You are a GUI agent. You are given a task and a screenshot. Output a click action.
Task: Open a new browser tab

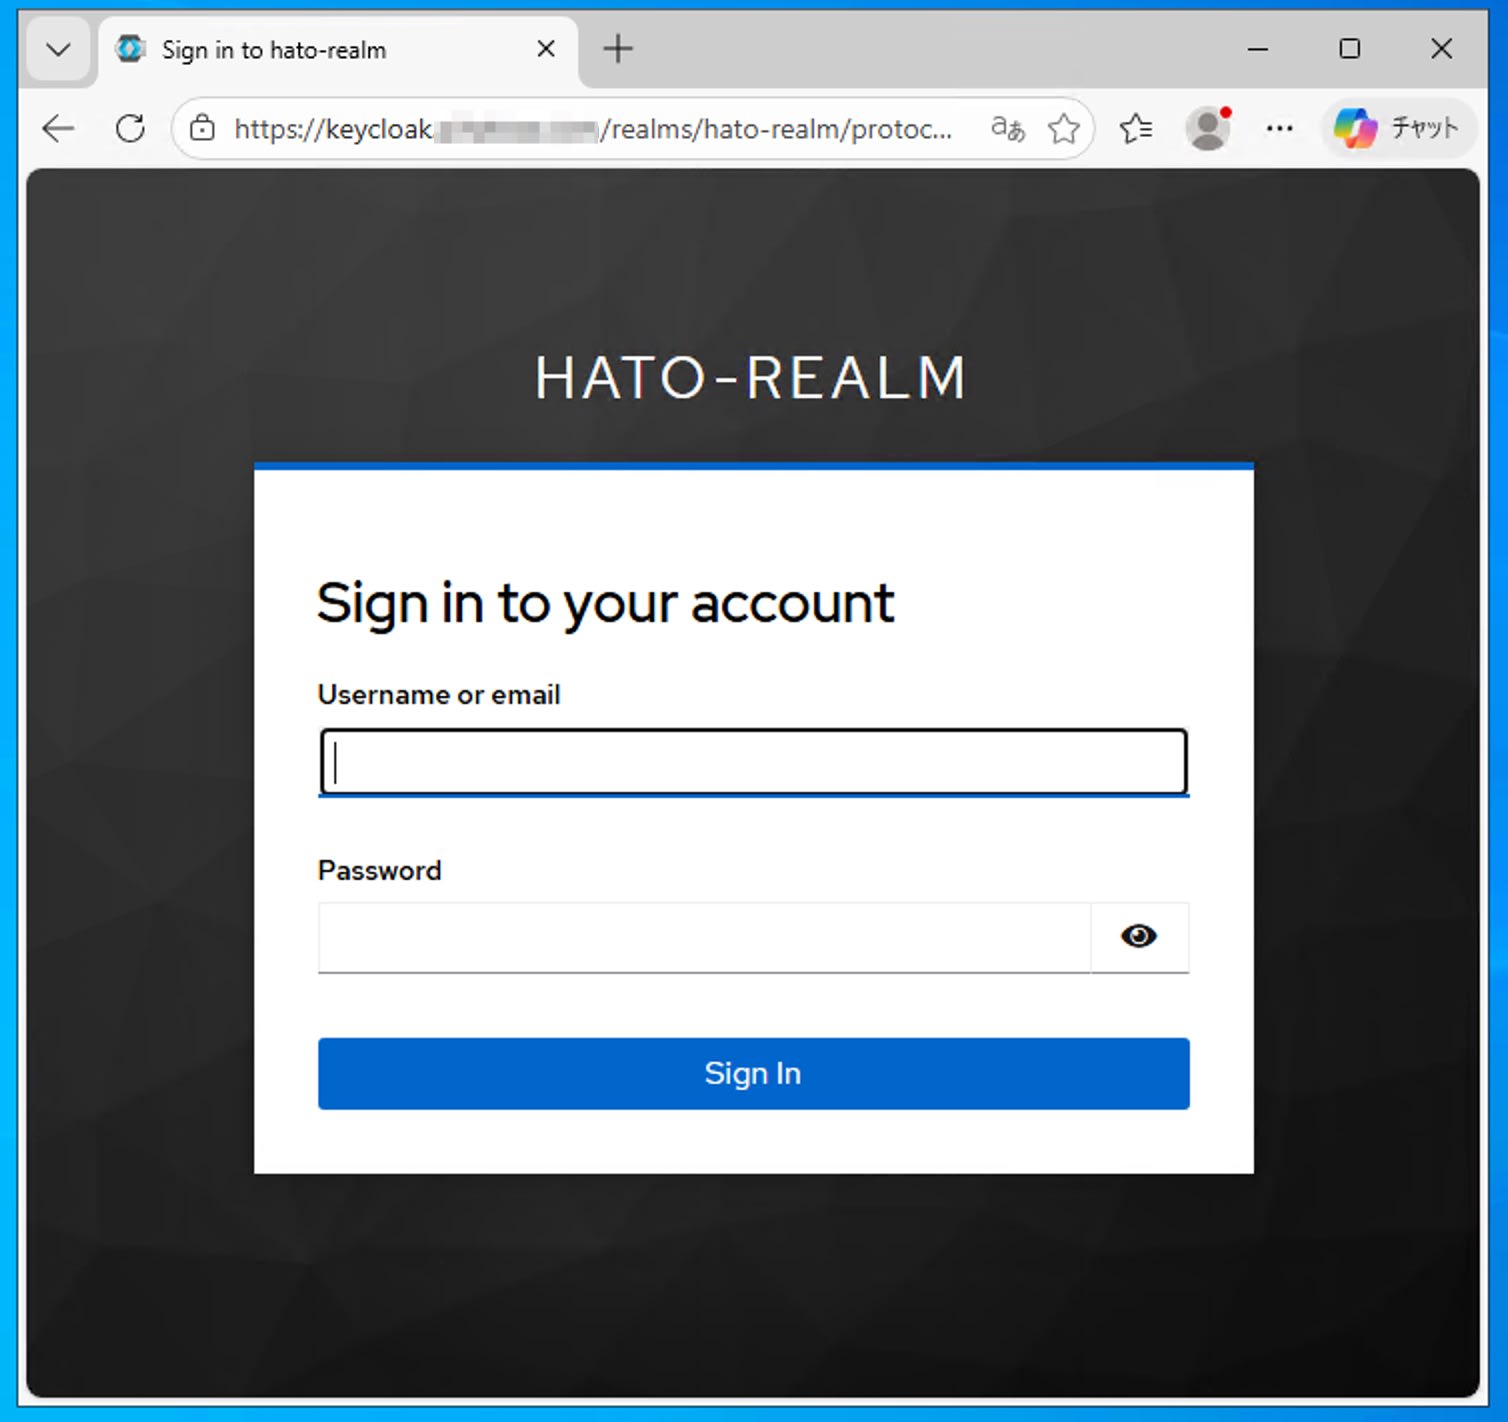click(617, 48)
